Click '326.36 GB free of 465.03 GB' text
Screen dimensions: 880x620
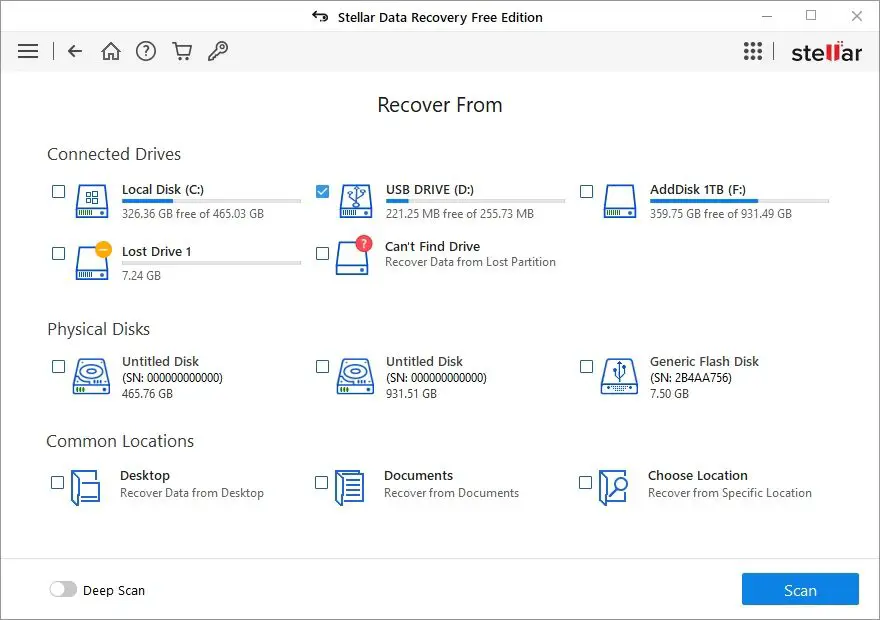point(192,214)
